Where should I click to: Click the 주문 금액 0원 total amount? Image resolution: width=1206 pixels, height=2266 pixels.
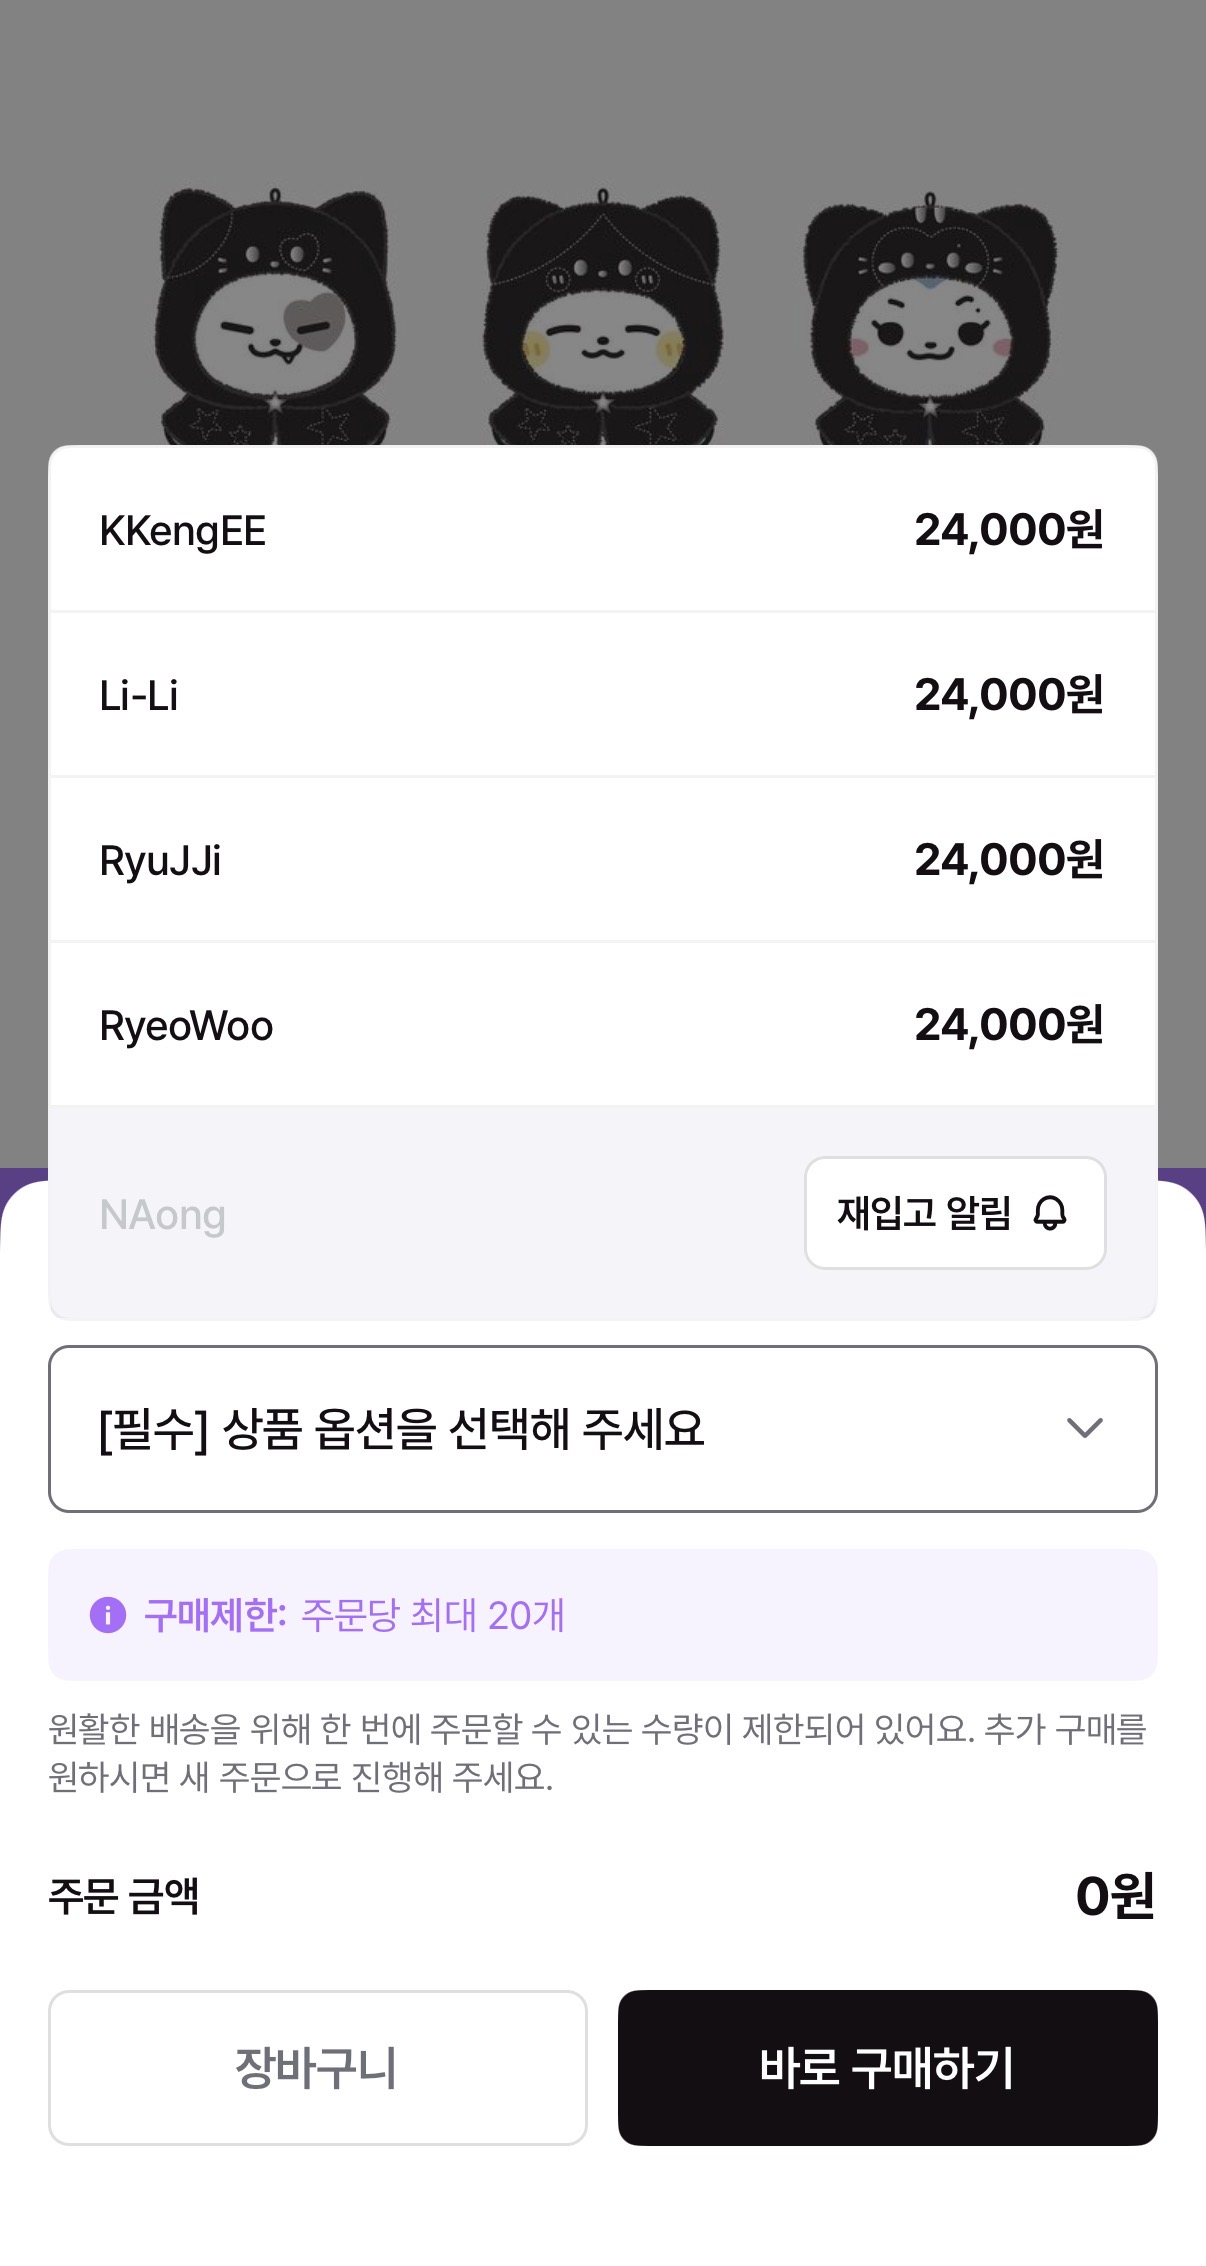[x=1115, y=1895]
